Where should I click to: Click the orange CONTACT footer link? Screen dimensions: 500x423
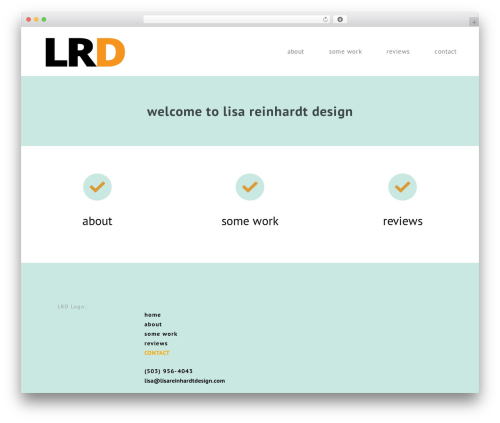157,353
